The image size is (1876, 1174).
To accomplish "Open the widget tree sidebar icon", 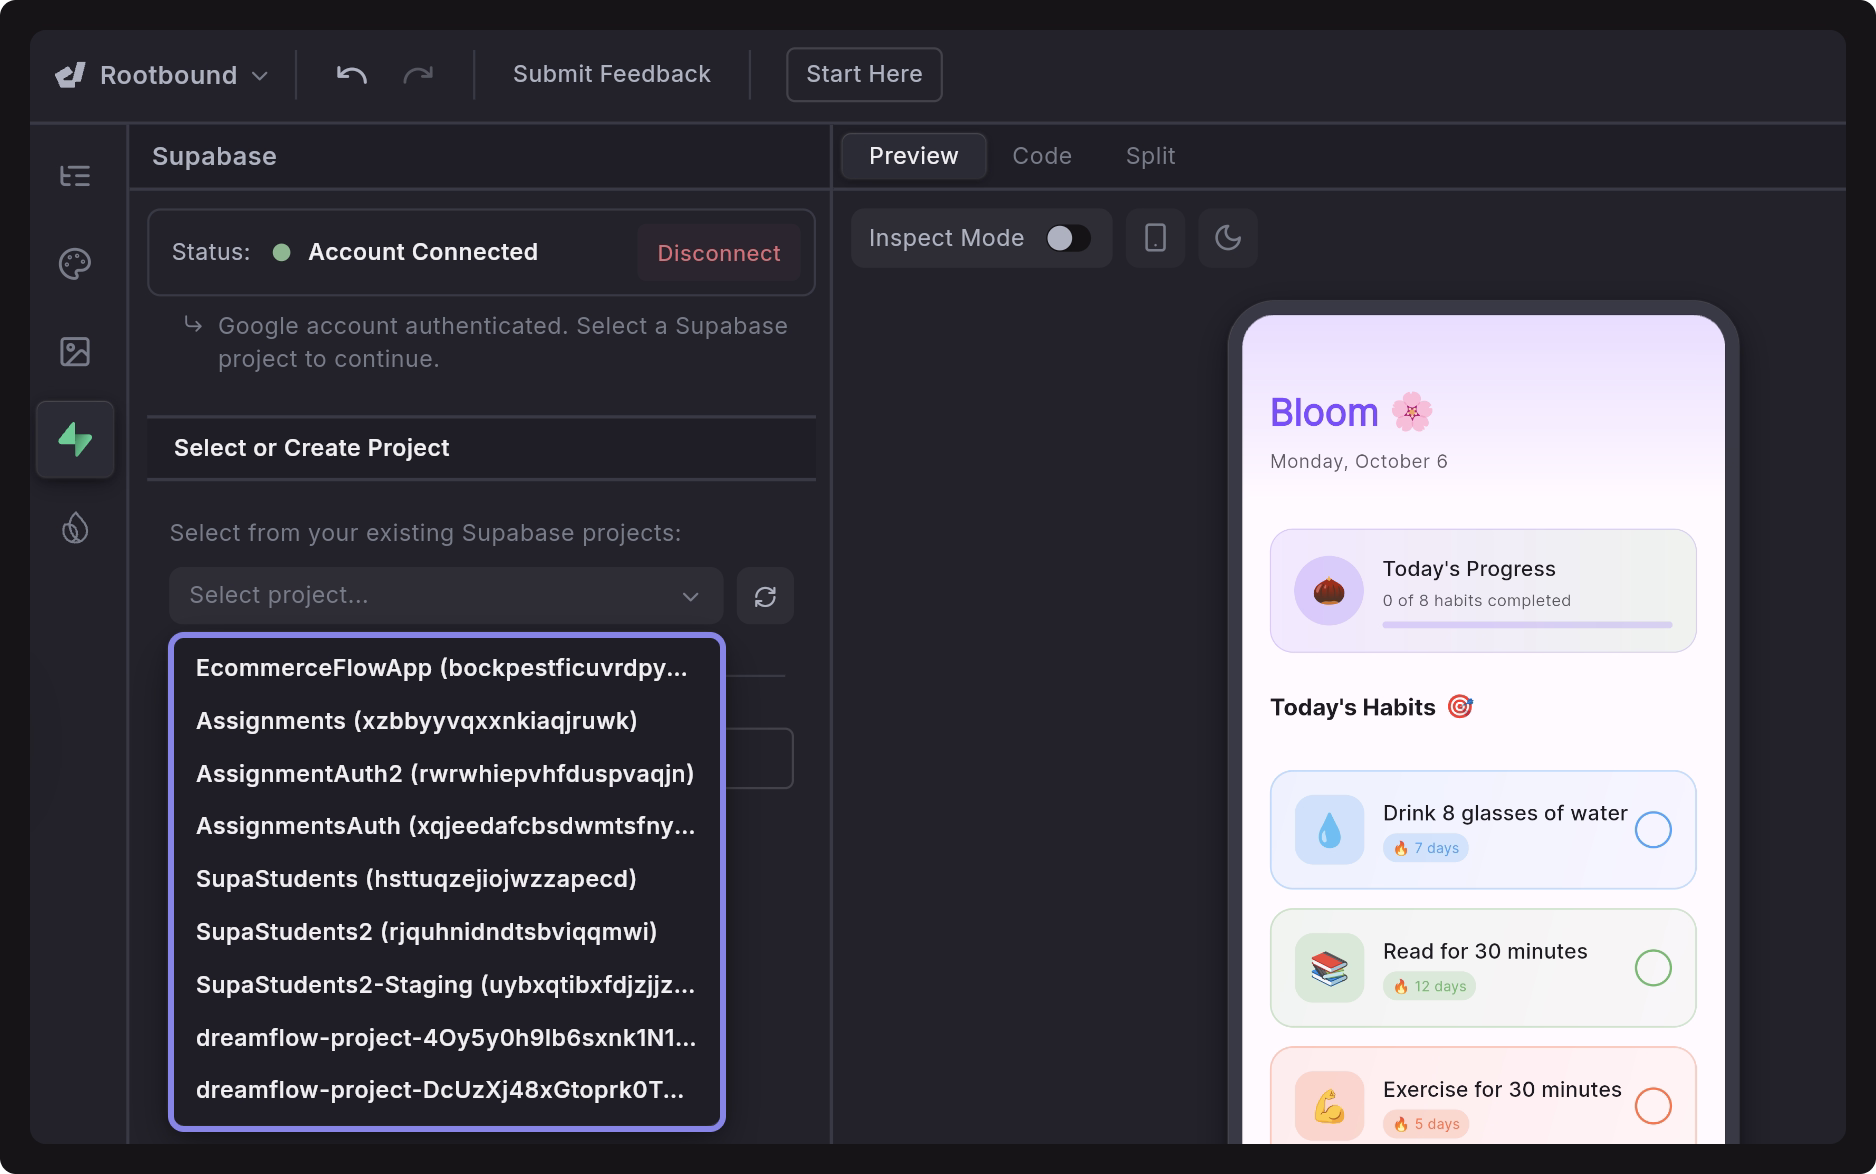I will 75,176.
